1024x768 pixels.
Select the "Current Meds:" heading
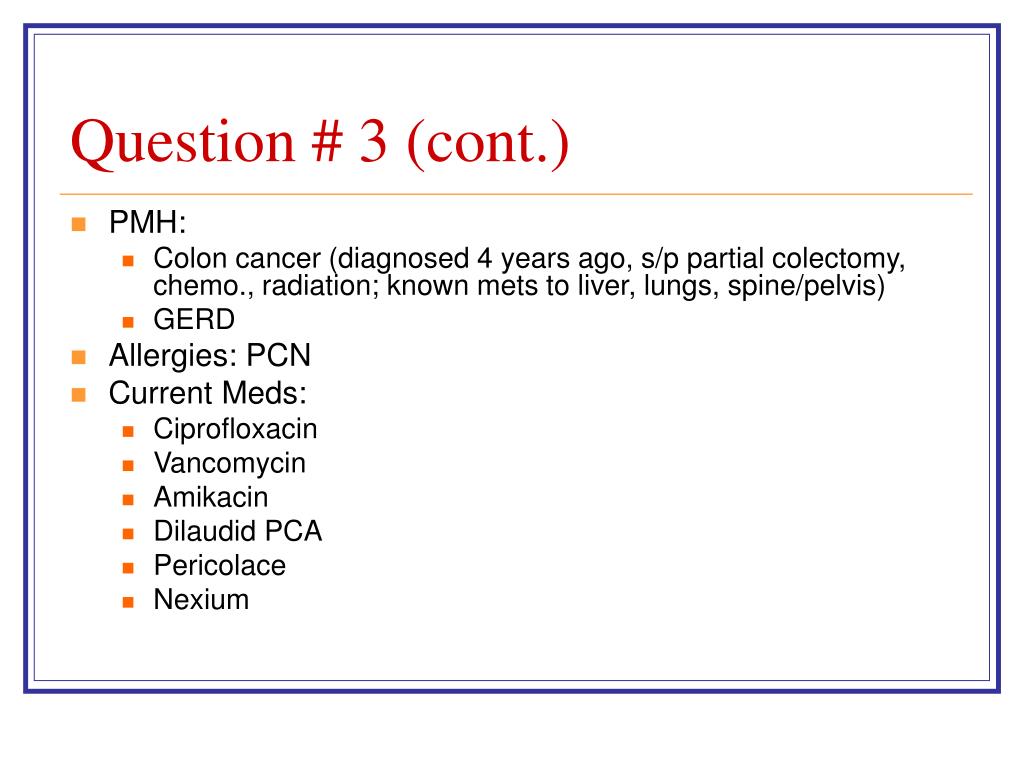click(208, 392)
